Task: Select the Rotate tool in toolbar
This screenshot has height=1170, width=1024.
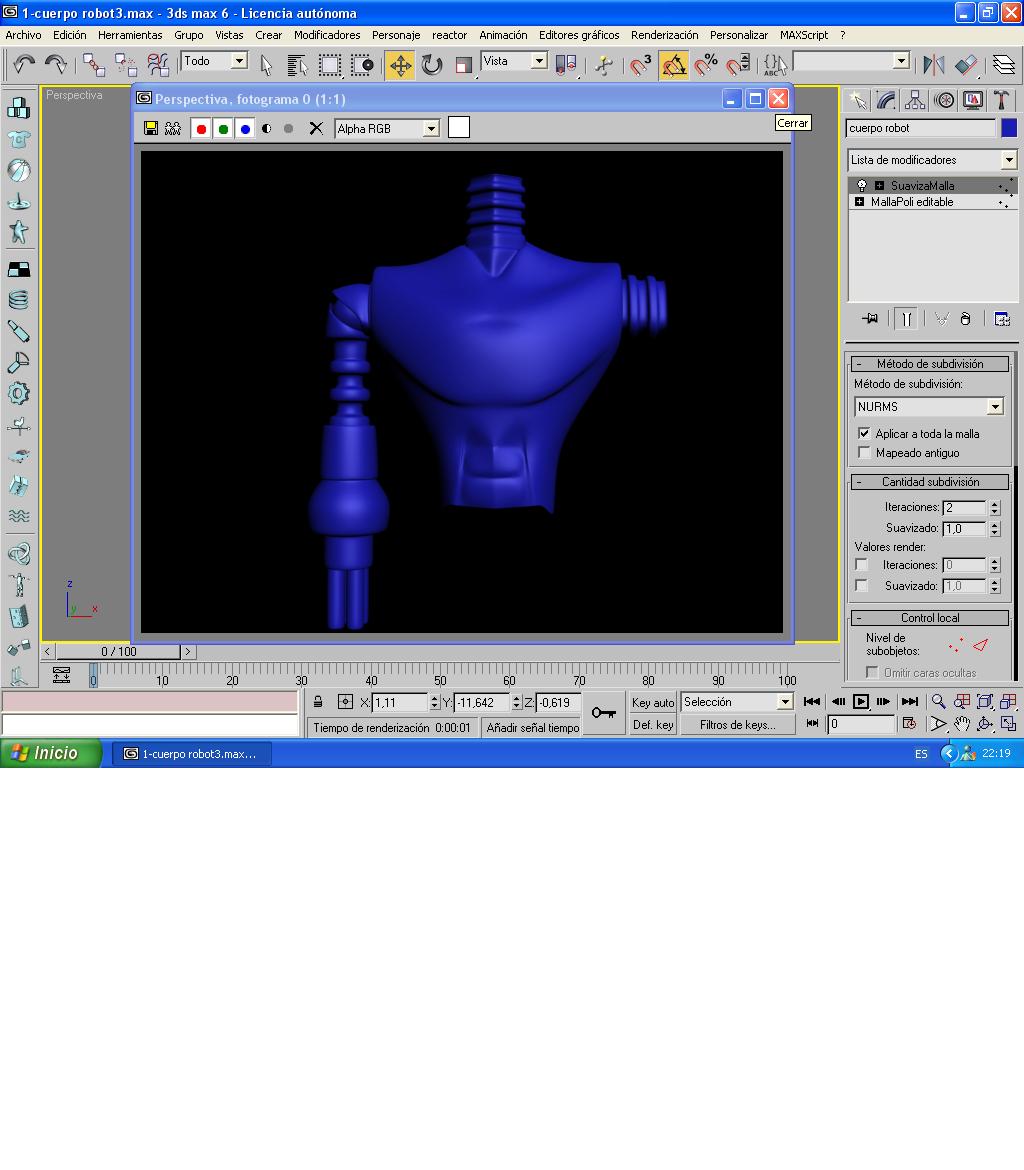Action: (431, 65)
